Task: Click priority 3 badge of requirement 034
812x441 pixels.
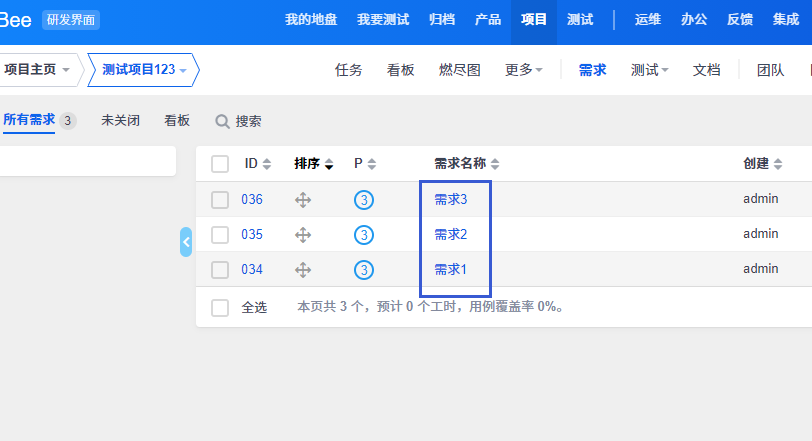Action: point(364,270)
